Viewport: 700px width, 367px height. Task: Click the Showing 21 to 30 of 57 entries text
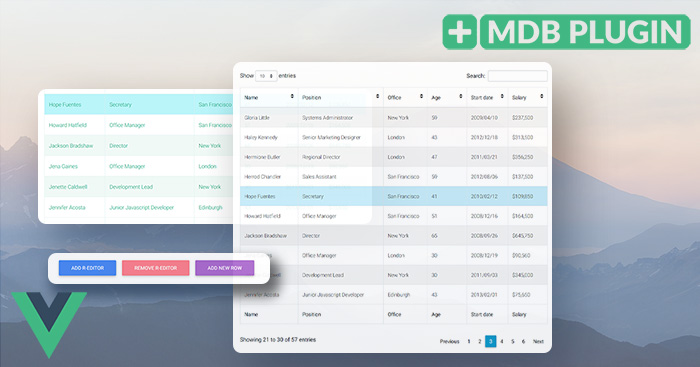(278, 340)
